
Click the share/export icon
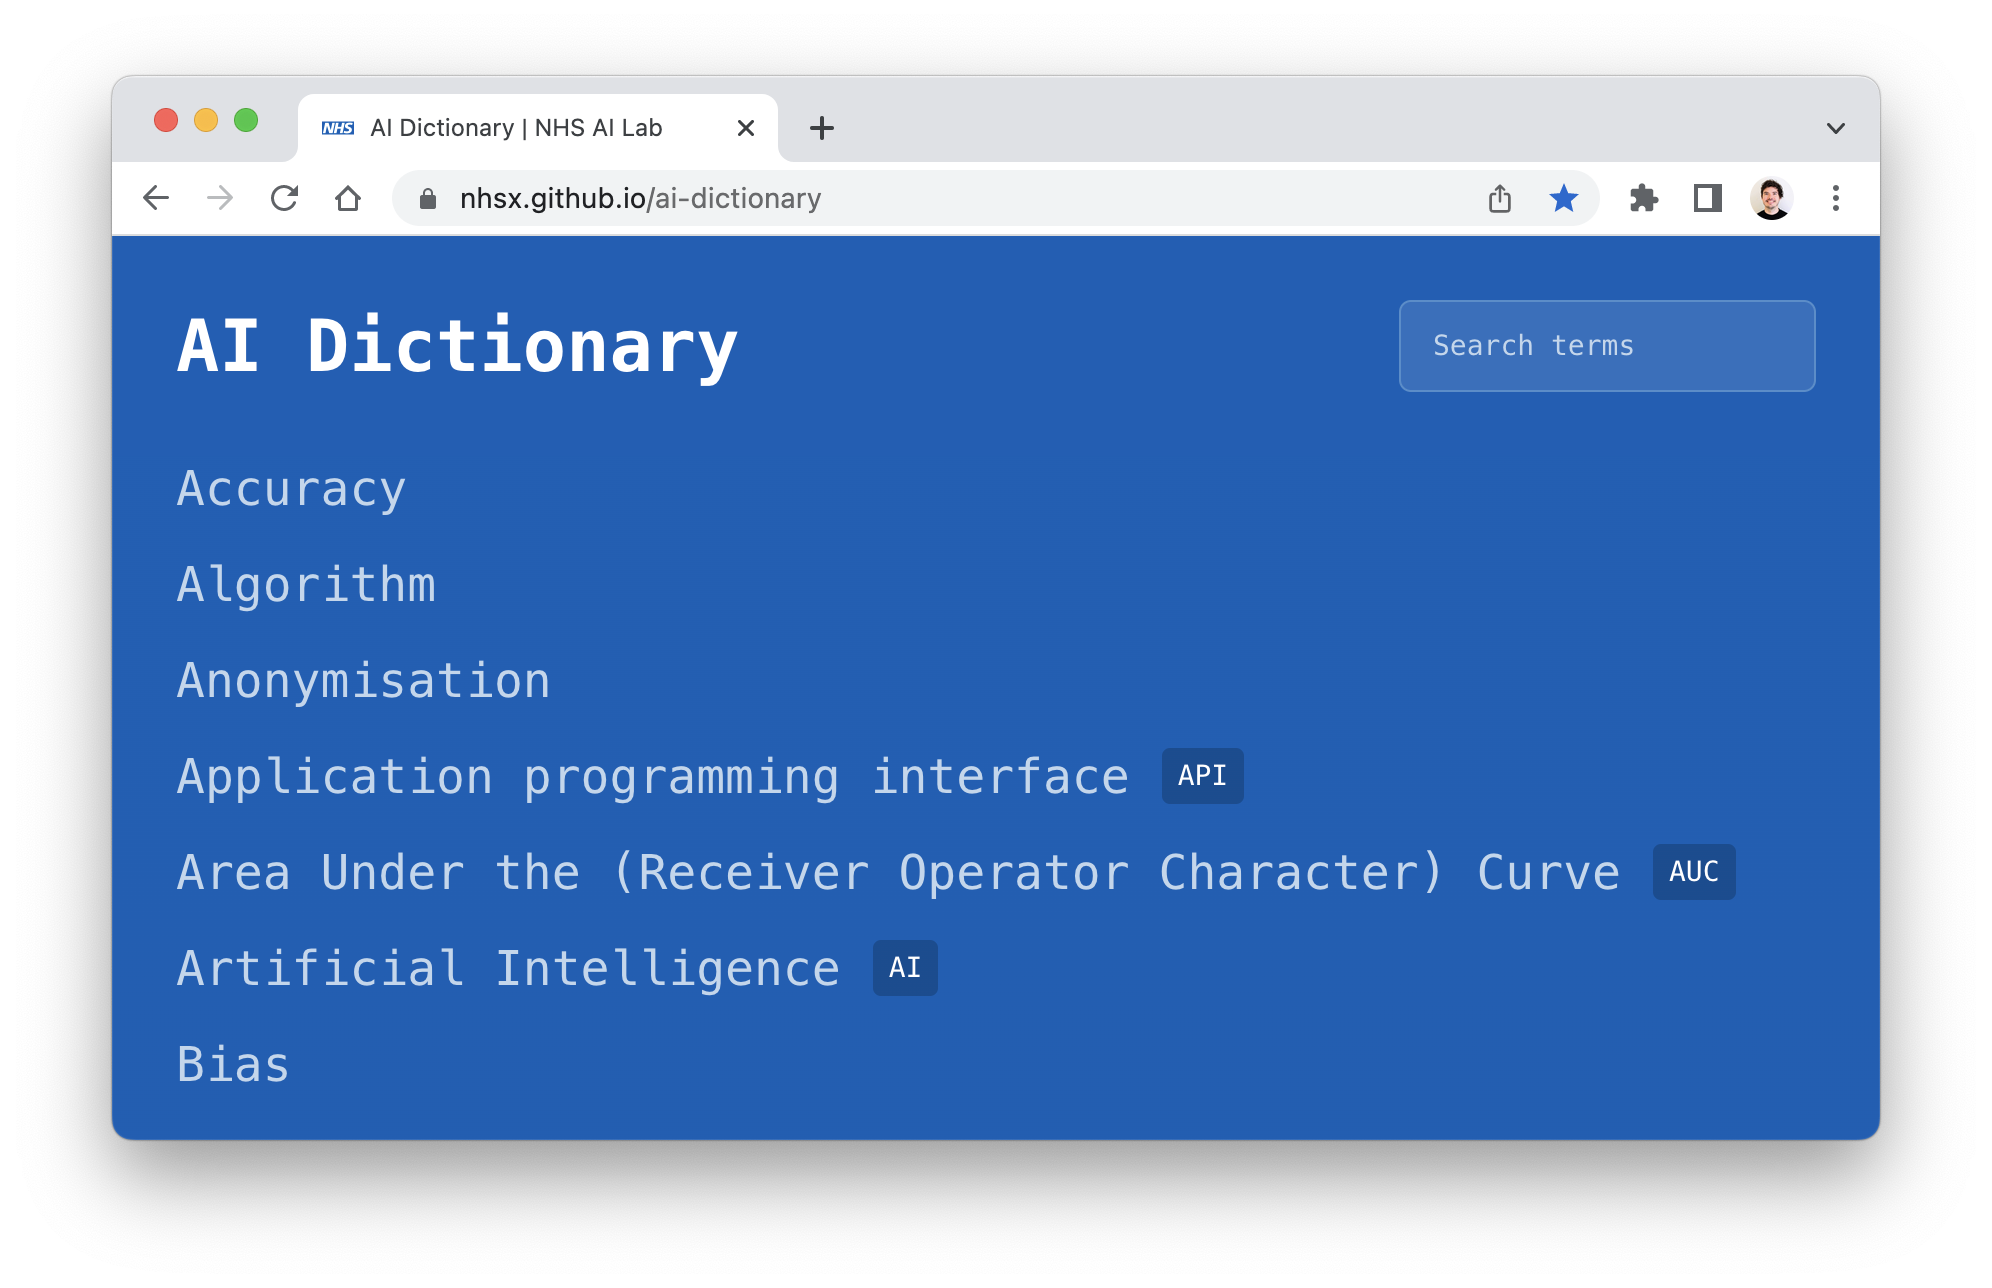click(x=1500, y=199)
